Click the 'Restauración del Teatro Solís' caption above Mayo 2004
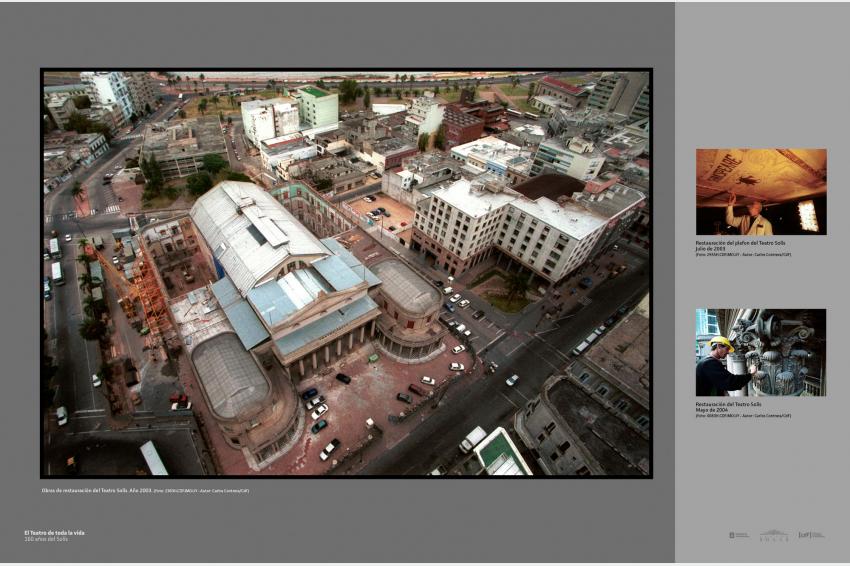This screenshot has width=850, height=566. pyautogui.click(x=729, y=404)
